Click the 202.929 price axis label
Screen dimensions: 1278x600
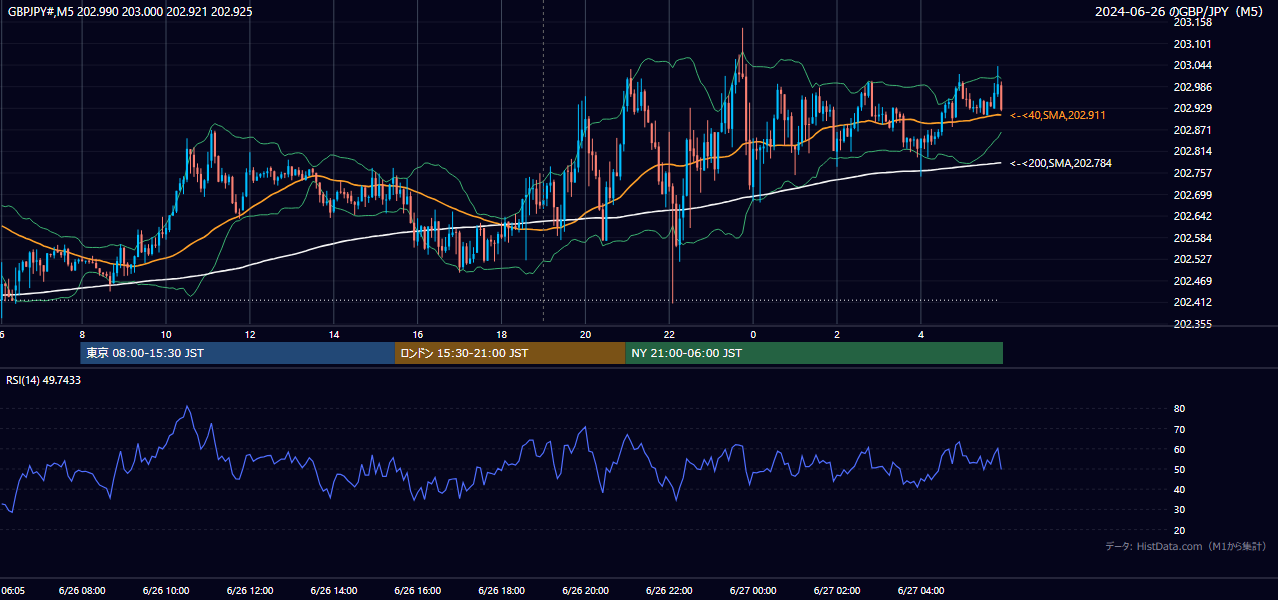coord(1192,108)
